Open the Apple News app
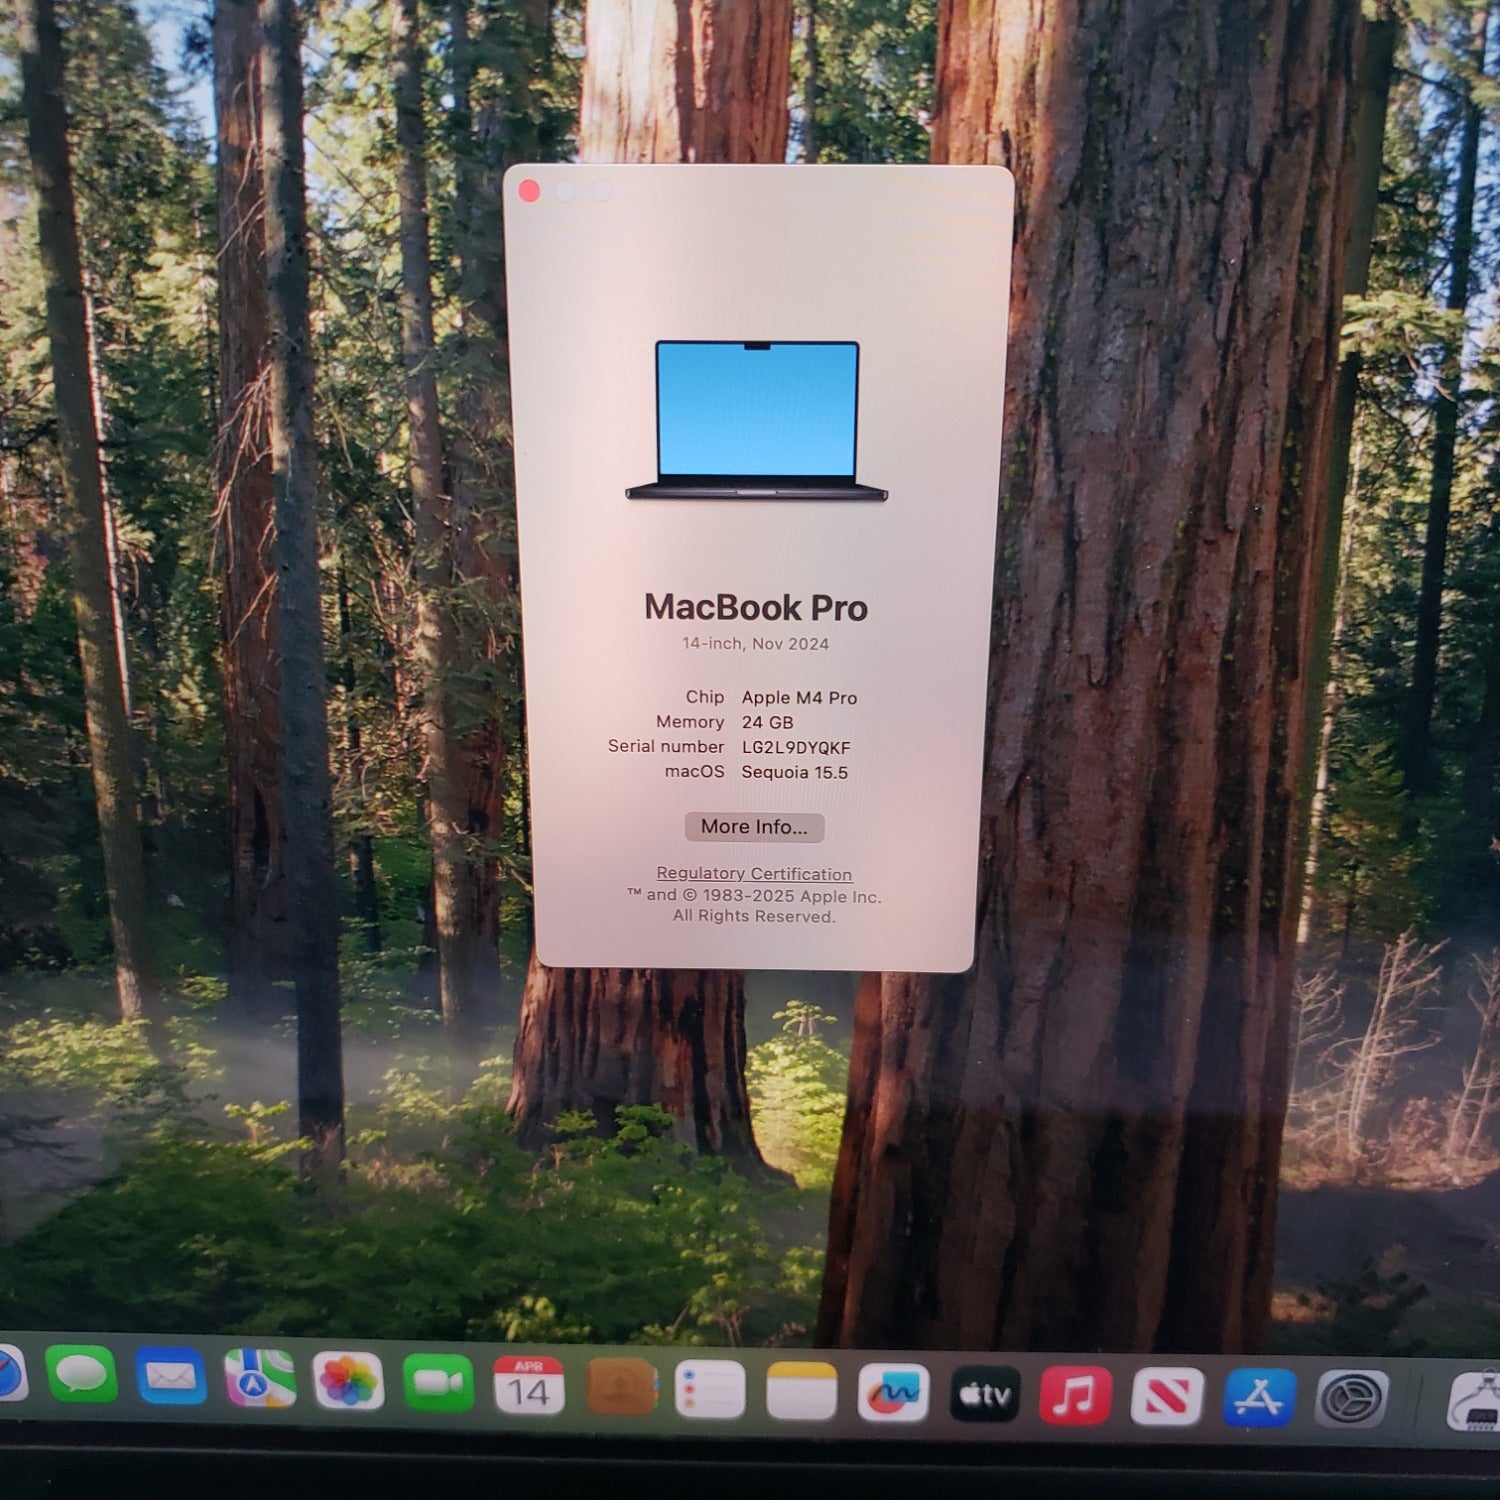The width and height of the screenshot is (1500, 1500). pos(1167,1396)
